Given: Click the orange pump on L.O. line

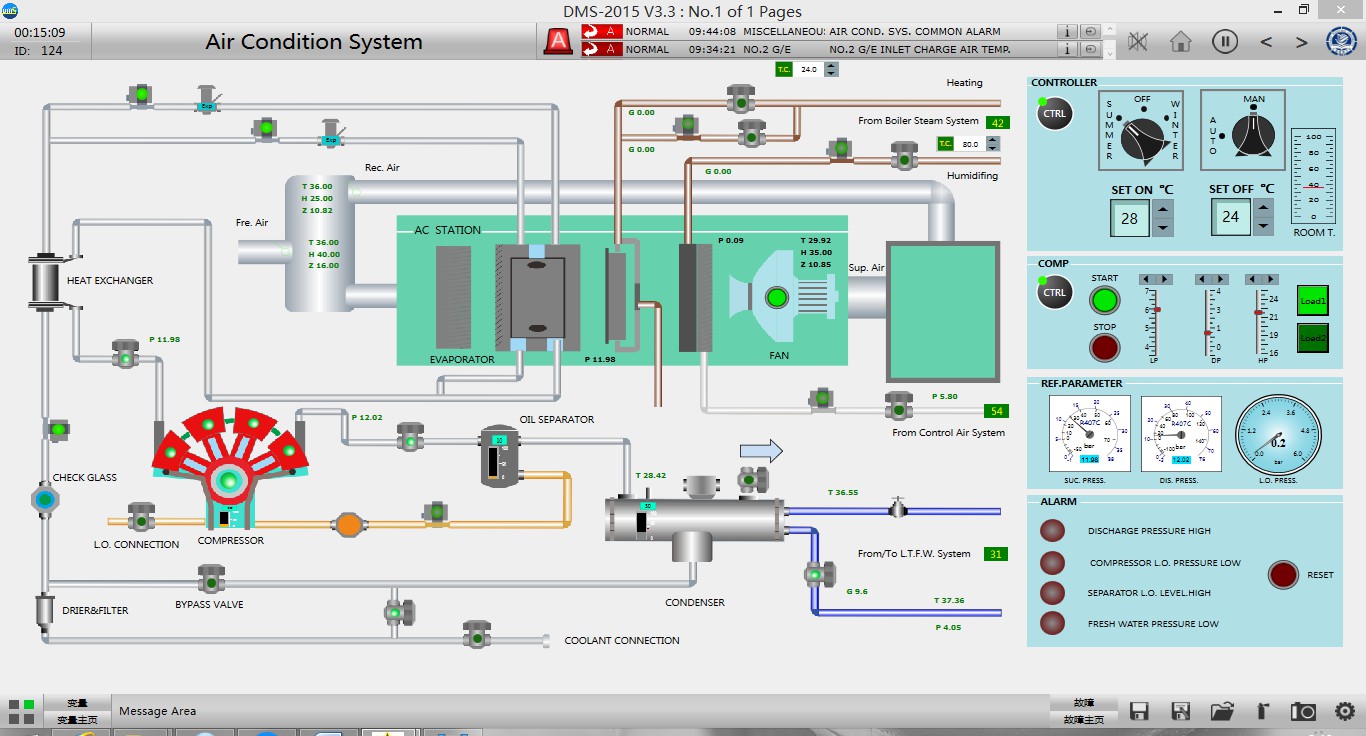Looking at the screenshot, I should pos(348,523).
